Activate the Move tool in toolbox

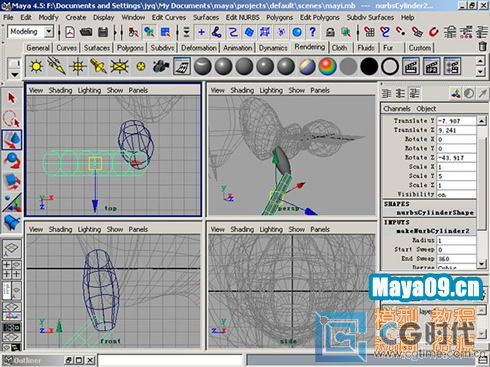pos(12,140)
